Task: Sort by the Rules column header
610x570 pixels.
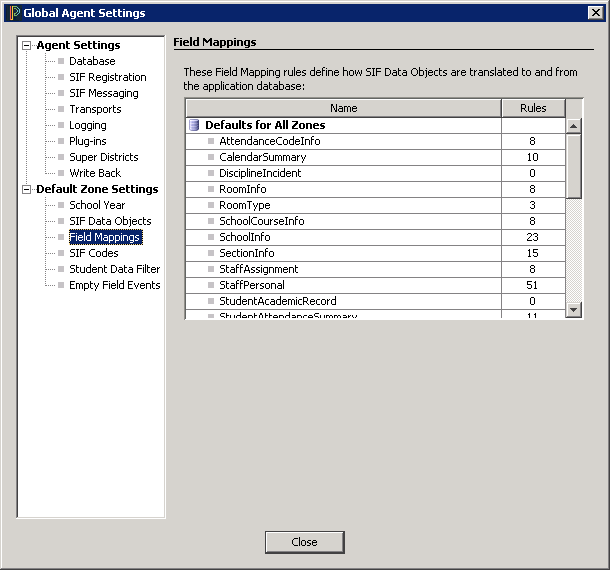Action: 533,108
